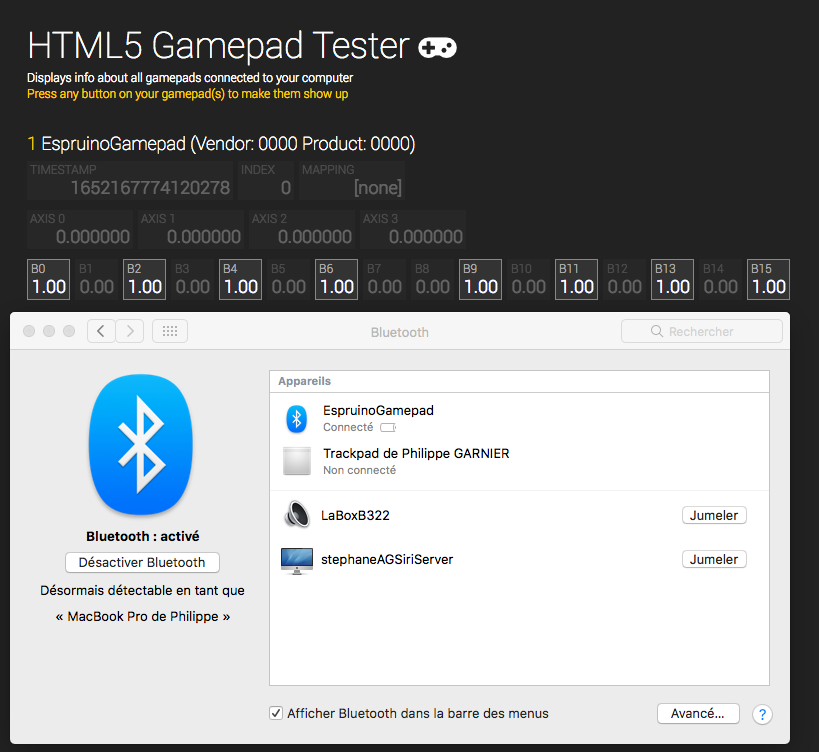Focus the Rechercher search field
Viewport: 819px width, 752px height.
[701, 331]
